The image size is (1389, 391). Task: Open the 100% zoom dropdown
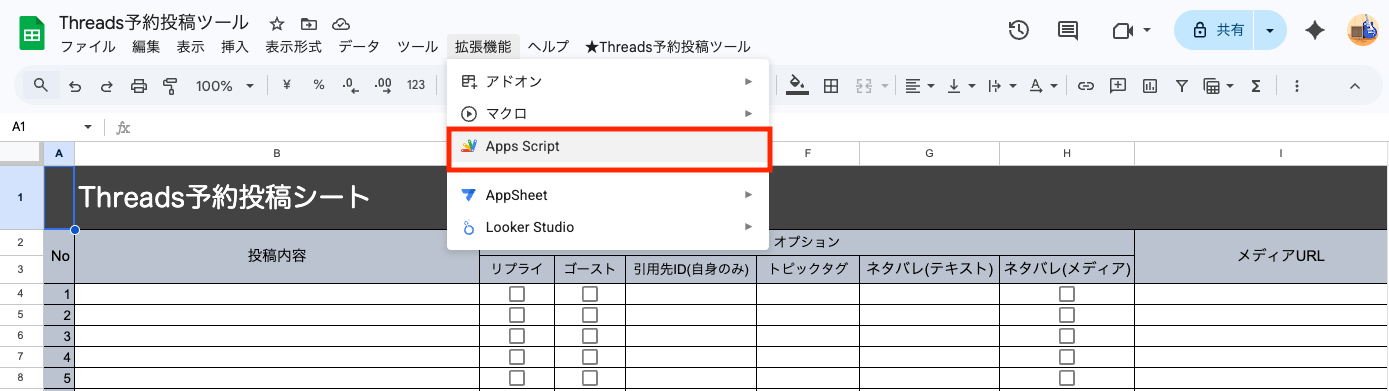pos(225,86)
